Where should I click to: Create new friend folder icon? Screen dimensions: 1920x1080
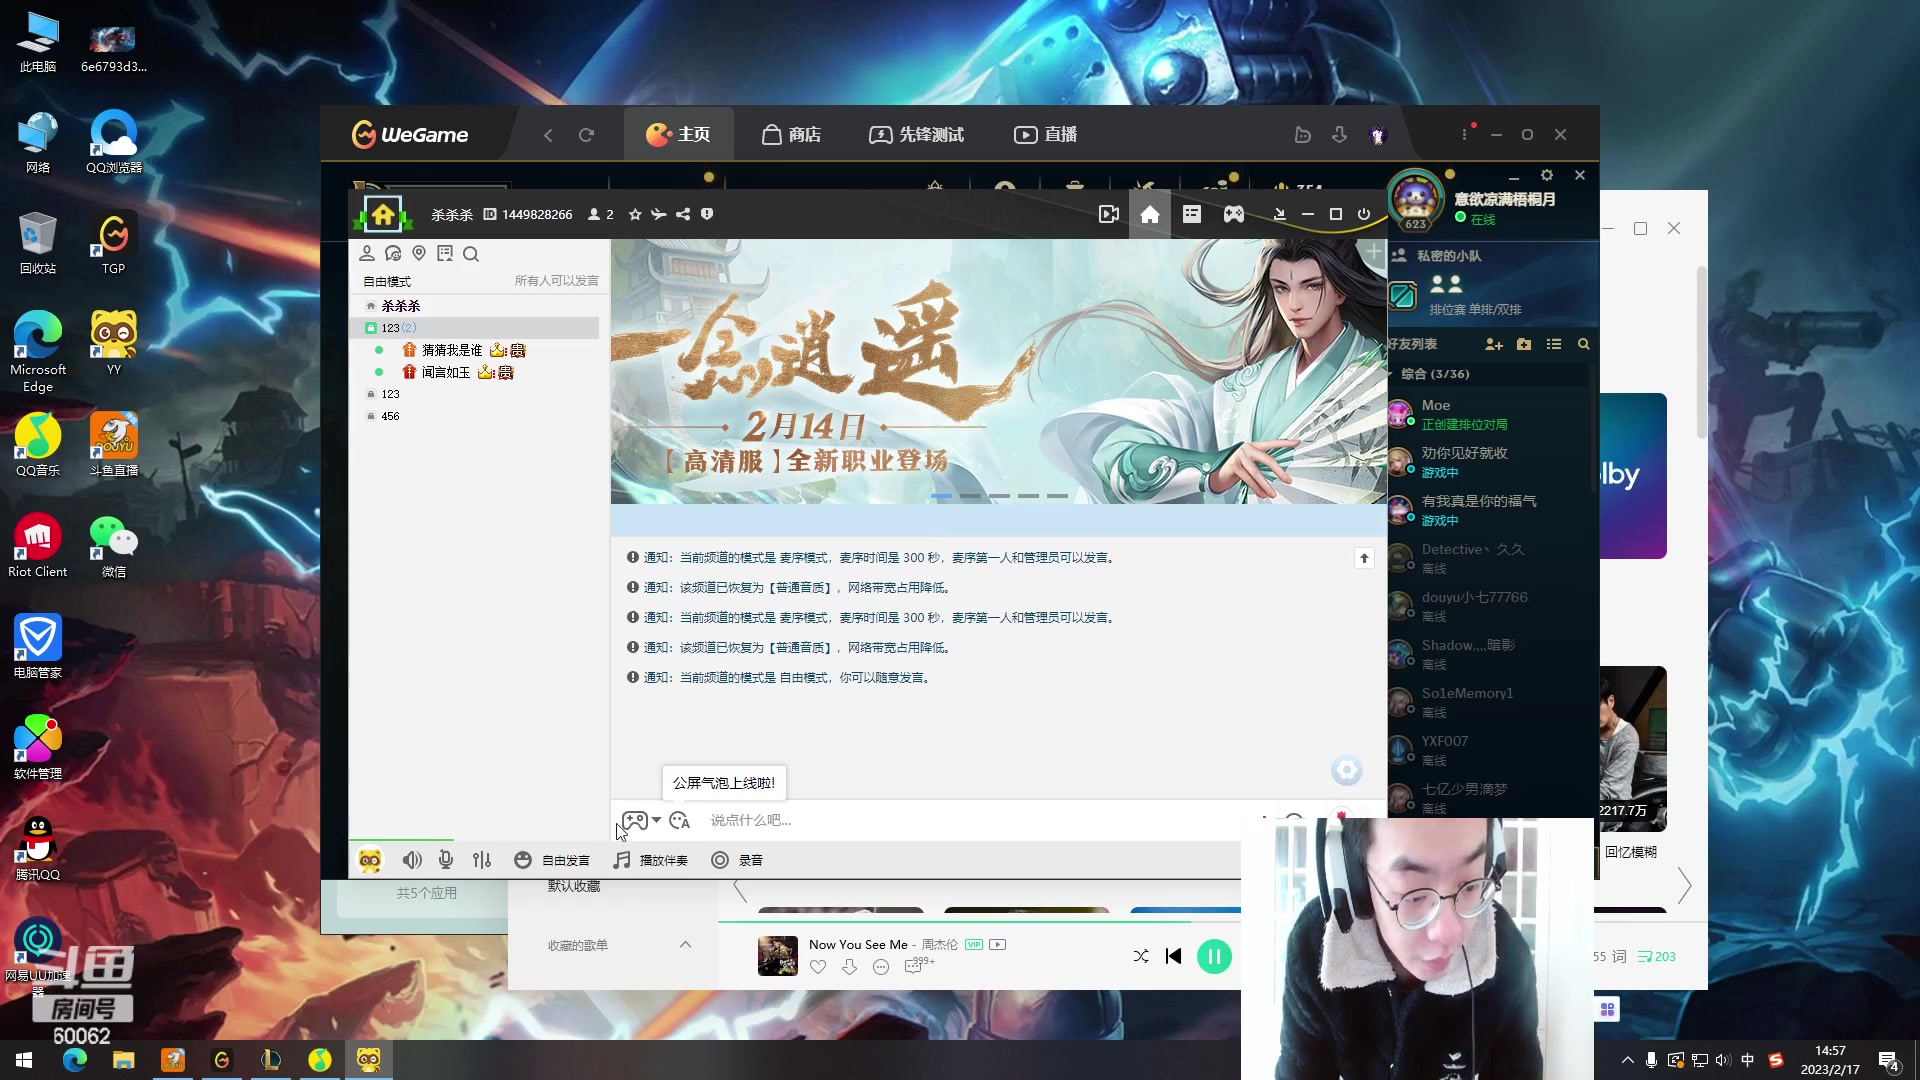1524,344
